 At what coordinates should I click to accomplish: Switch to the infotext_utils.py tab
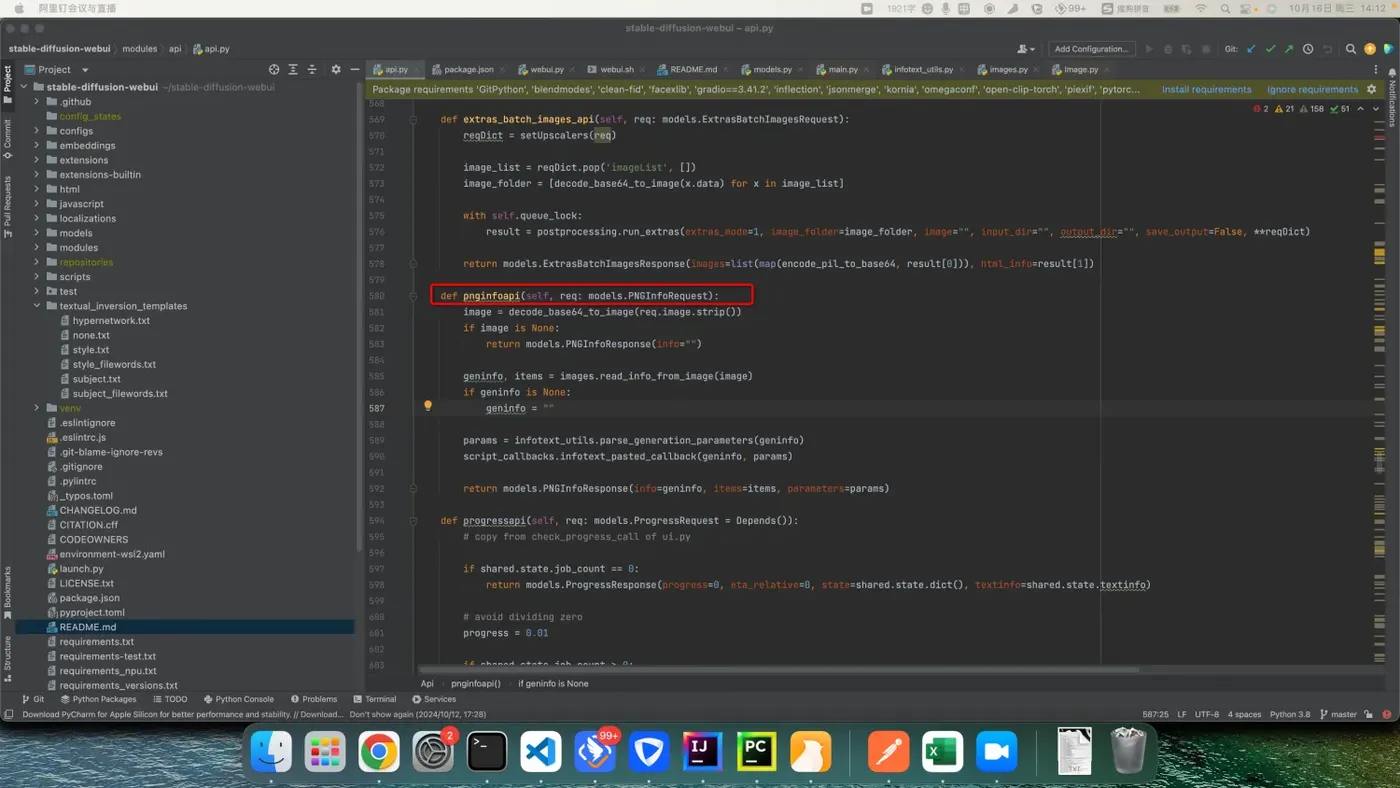pyautogui.click(x=923, y=70)
